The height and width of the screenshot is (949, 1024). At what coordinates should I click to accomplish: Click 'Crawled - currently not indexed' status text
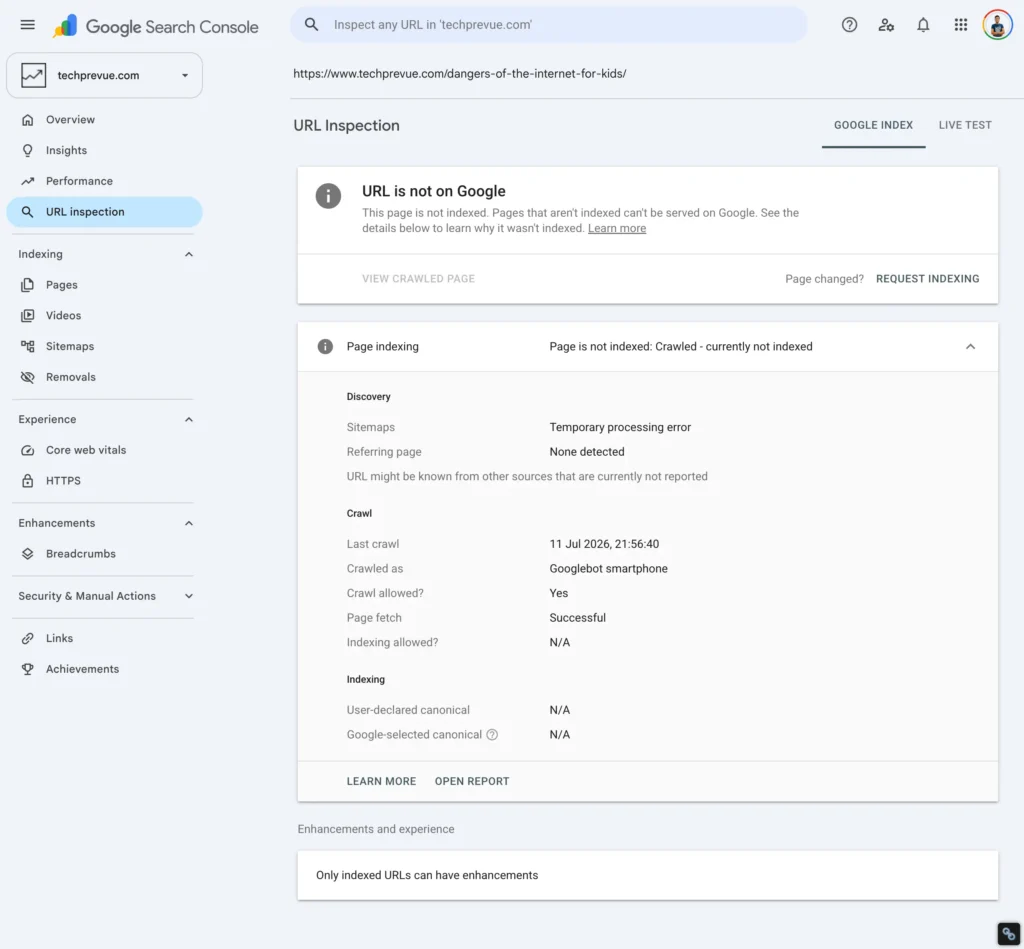tap(733, 347)
